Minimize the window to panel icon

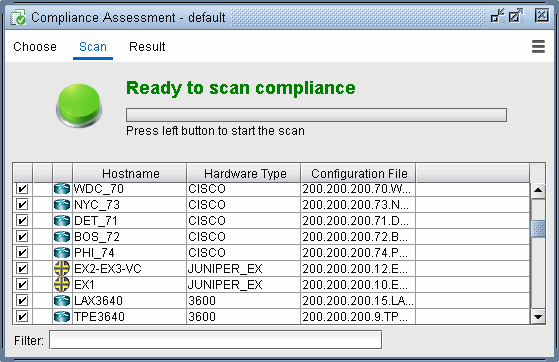coord(497,16)
